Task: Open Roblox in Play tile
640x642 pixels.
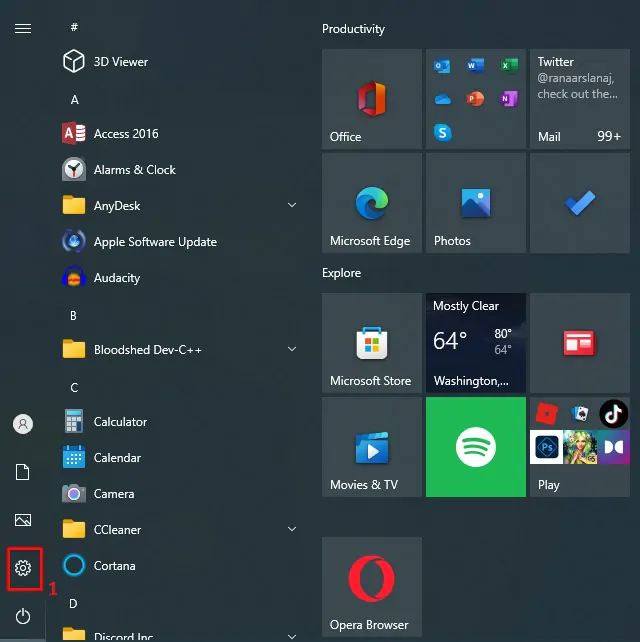Action: 547,414
